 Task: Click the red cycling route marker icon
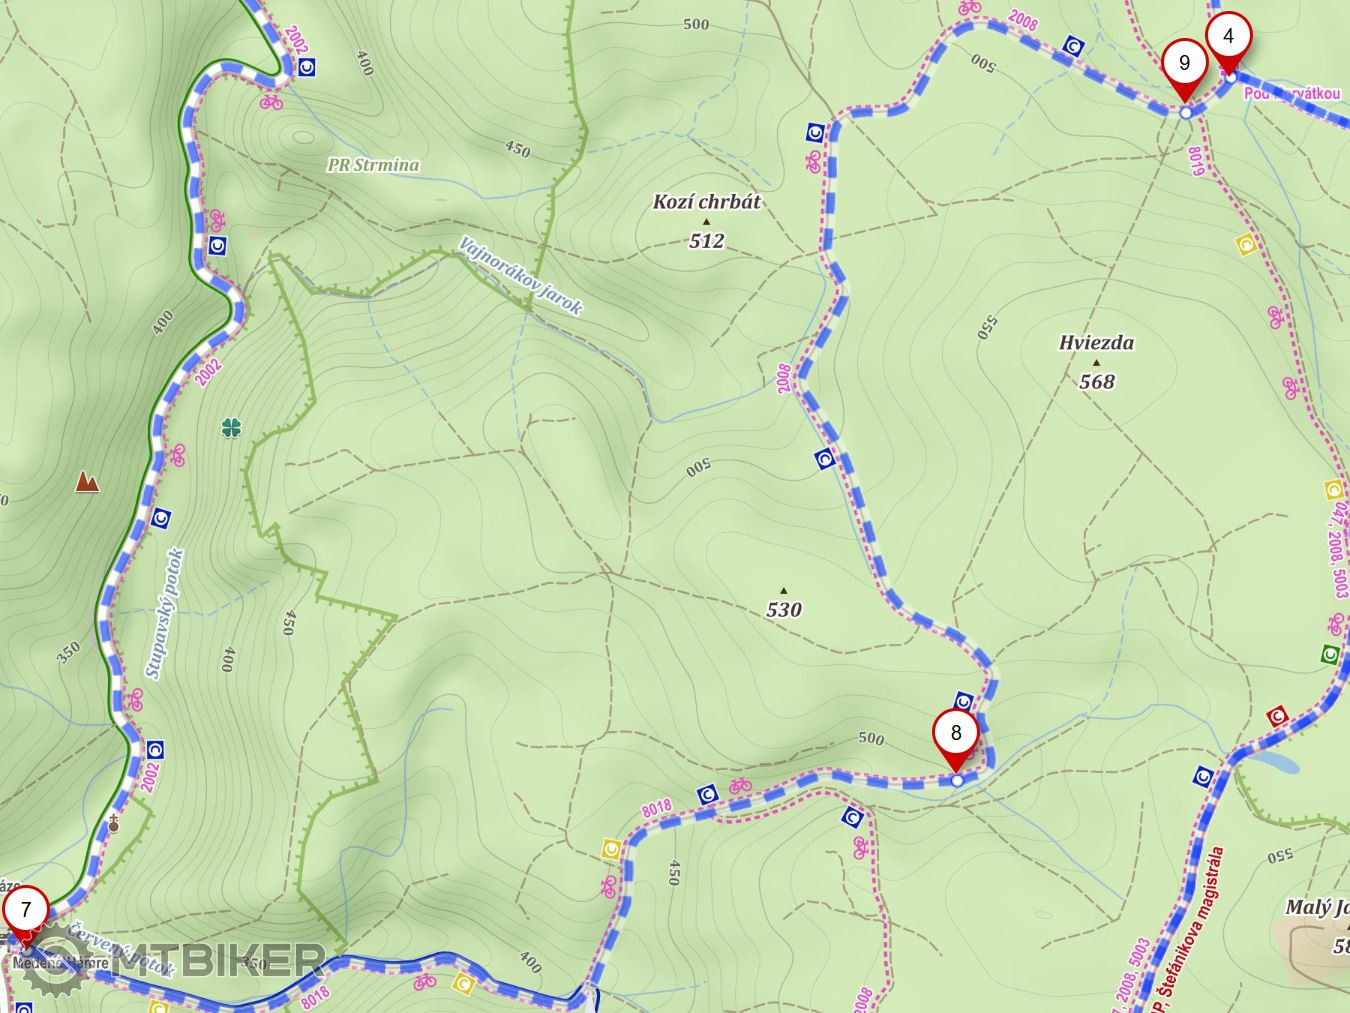(1276, 716)
